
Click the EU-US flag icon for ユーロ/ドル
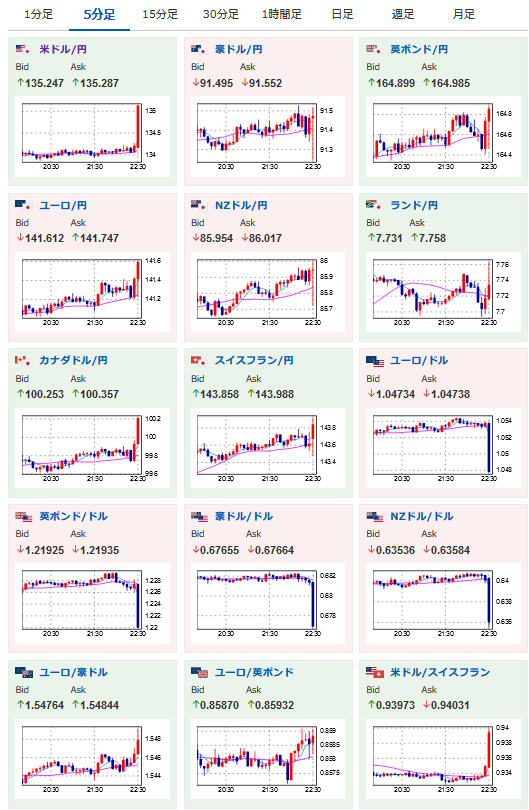click(375, 361)
